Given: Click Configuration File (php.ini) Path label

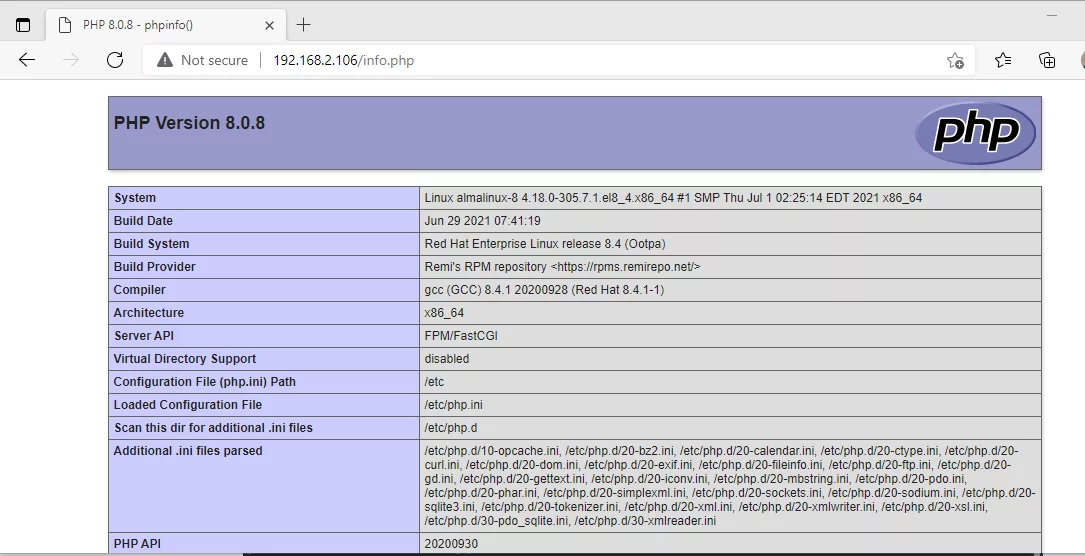Looking at the screenshot, I should (205, 382).
